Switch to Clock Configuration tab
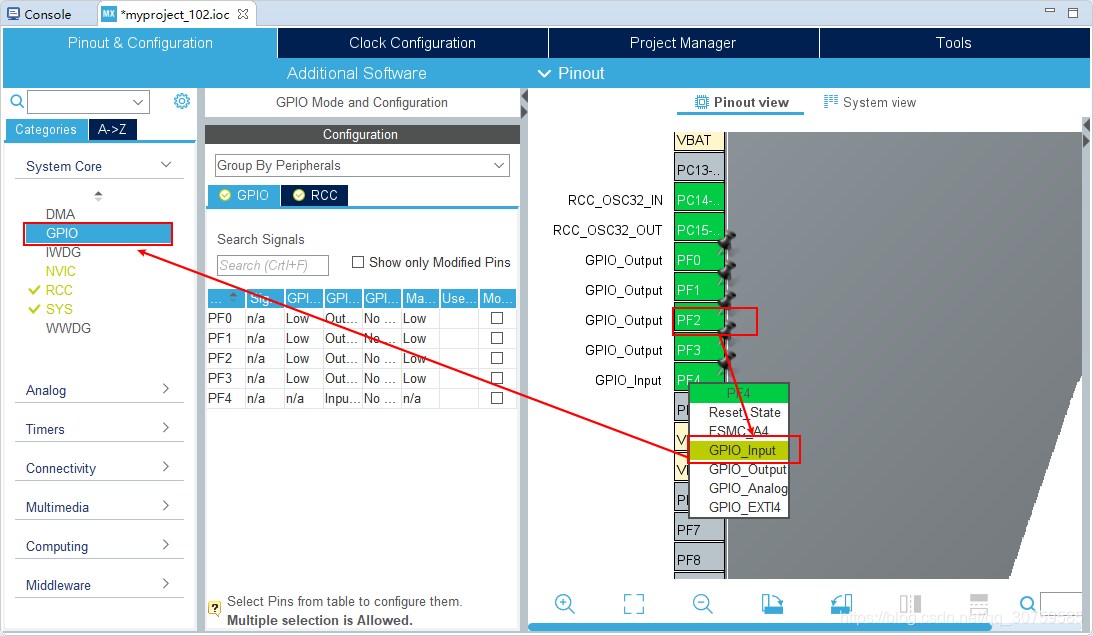 (413, 43)
